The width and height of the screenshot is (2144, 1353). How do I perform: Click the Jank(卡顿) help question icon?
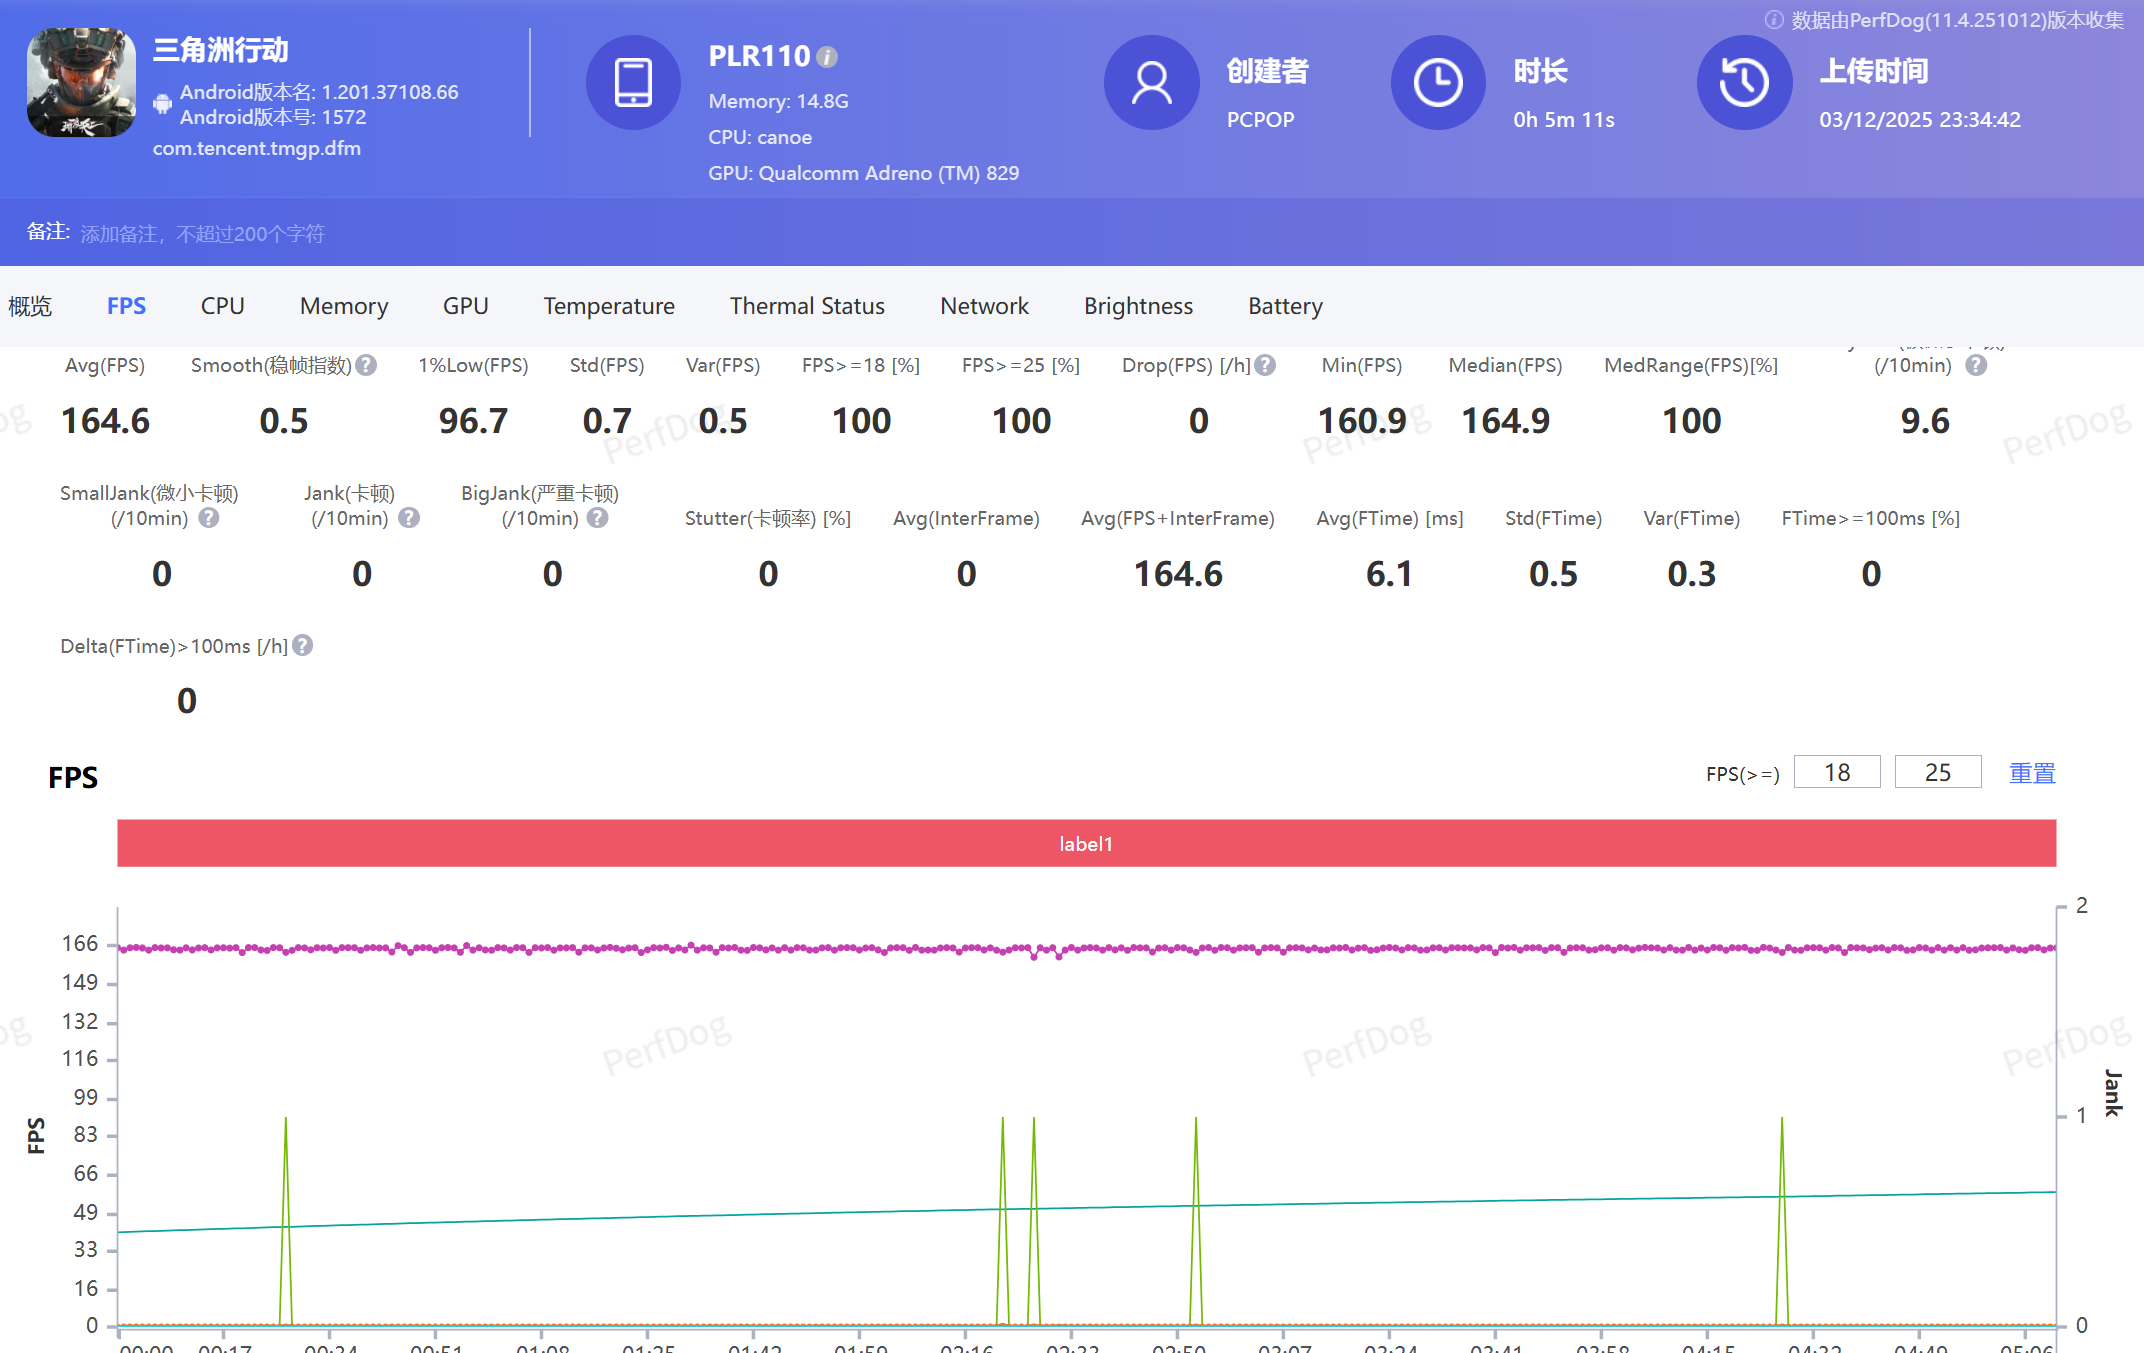pos(409,518)
